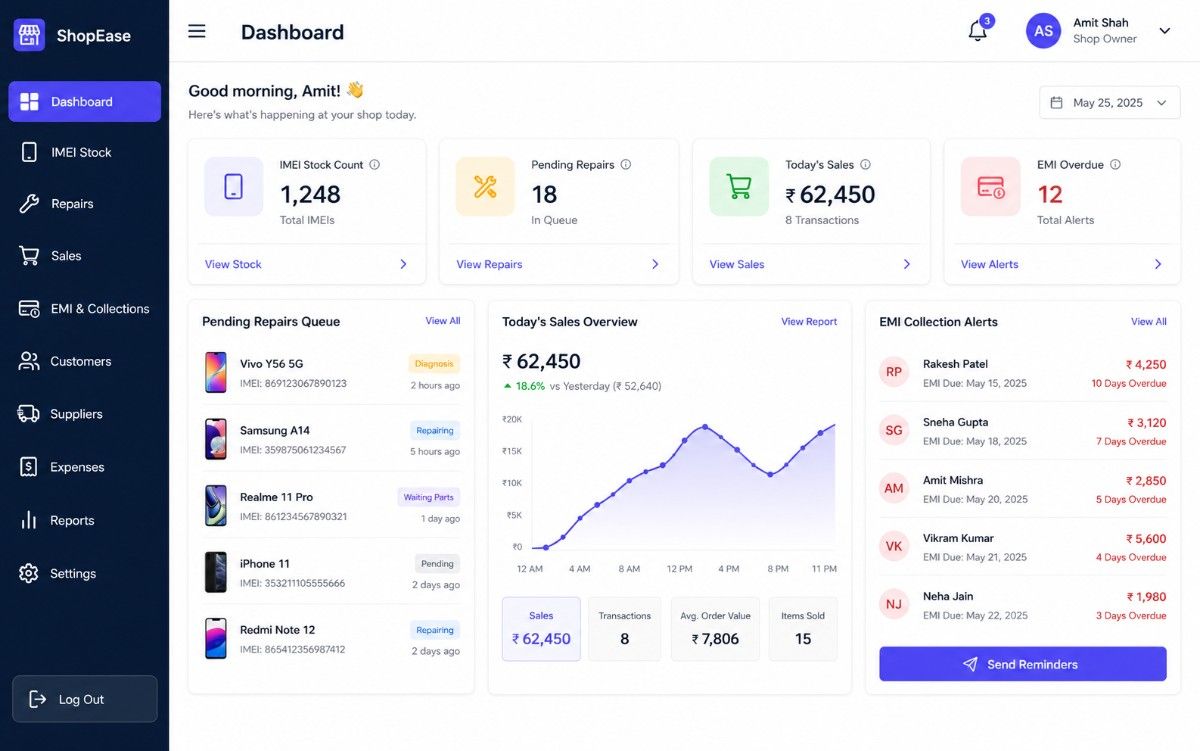Click the arrow next to View Stock
1200x751 pixels.
point(403,264)
